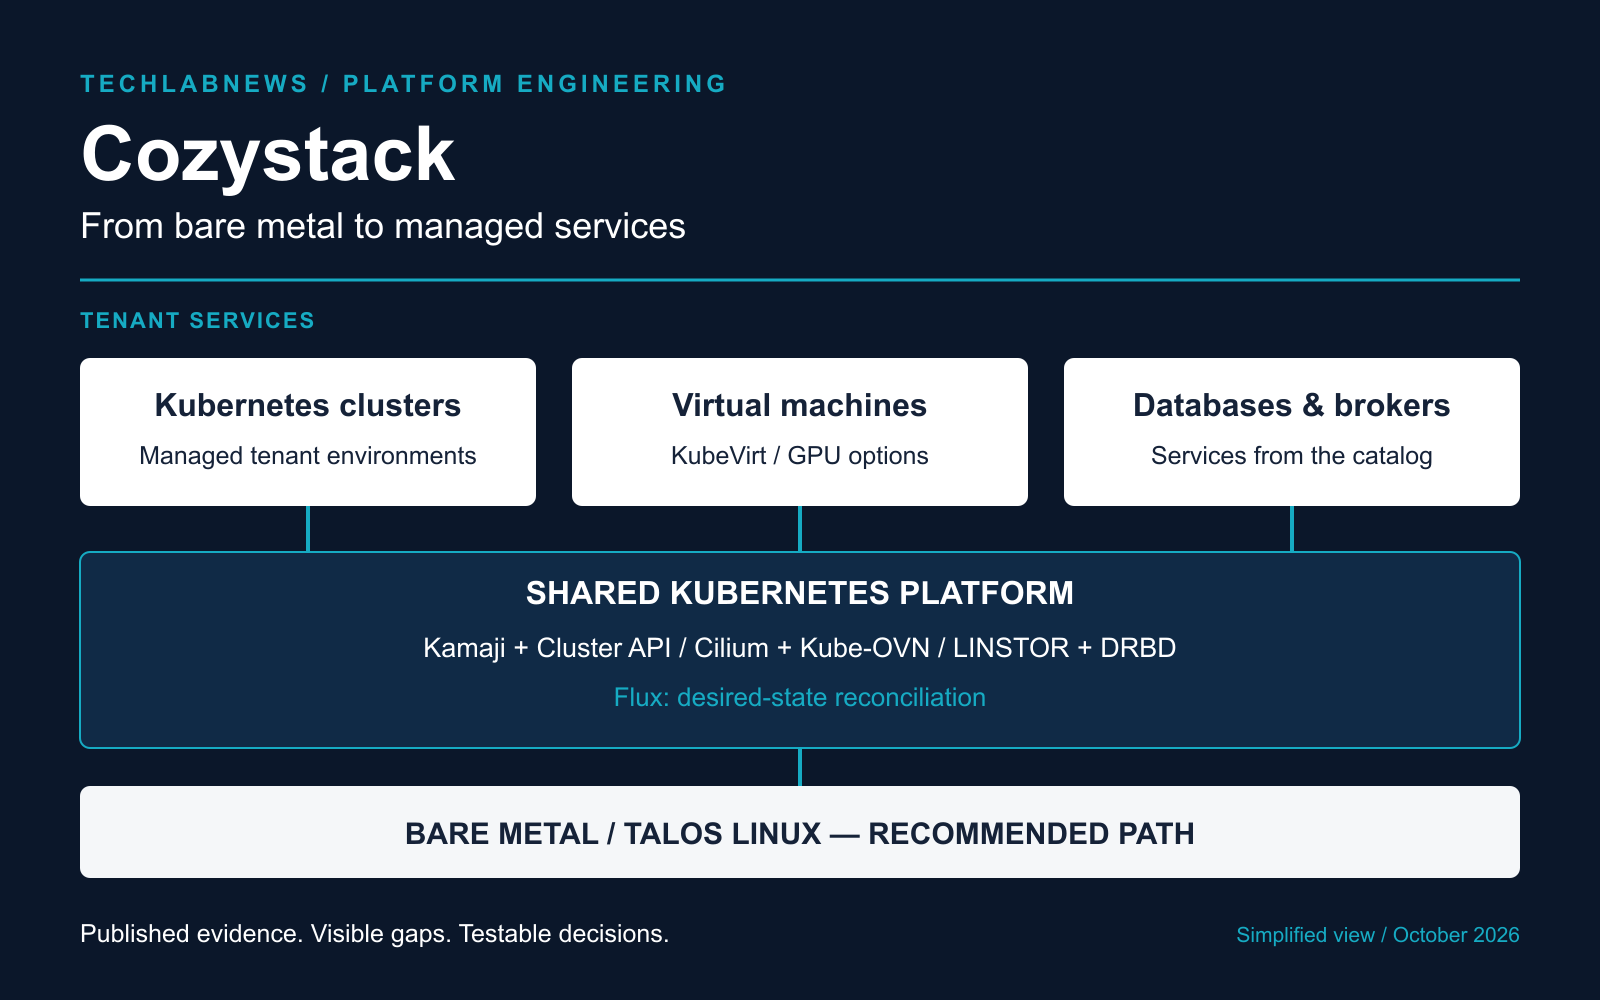Click the 'Kamaji + Cluster API' component line
This screenshot has width=1600, height=1000.
coord(800,648)
